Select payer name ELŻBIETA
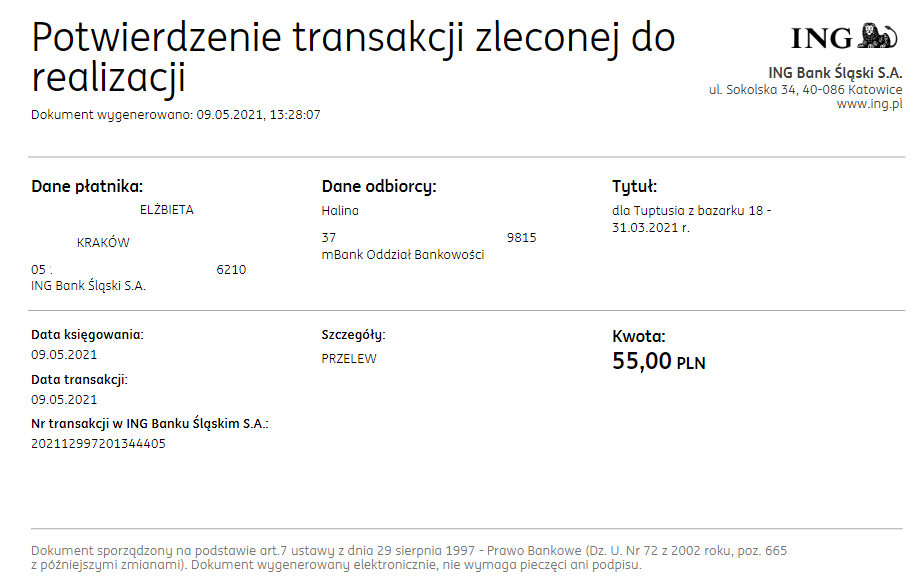This screenshot has height=586, width=922. coord(166,210)
